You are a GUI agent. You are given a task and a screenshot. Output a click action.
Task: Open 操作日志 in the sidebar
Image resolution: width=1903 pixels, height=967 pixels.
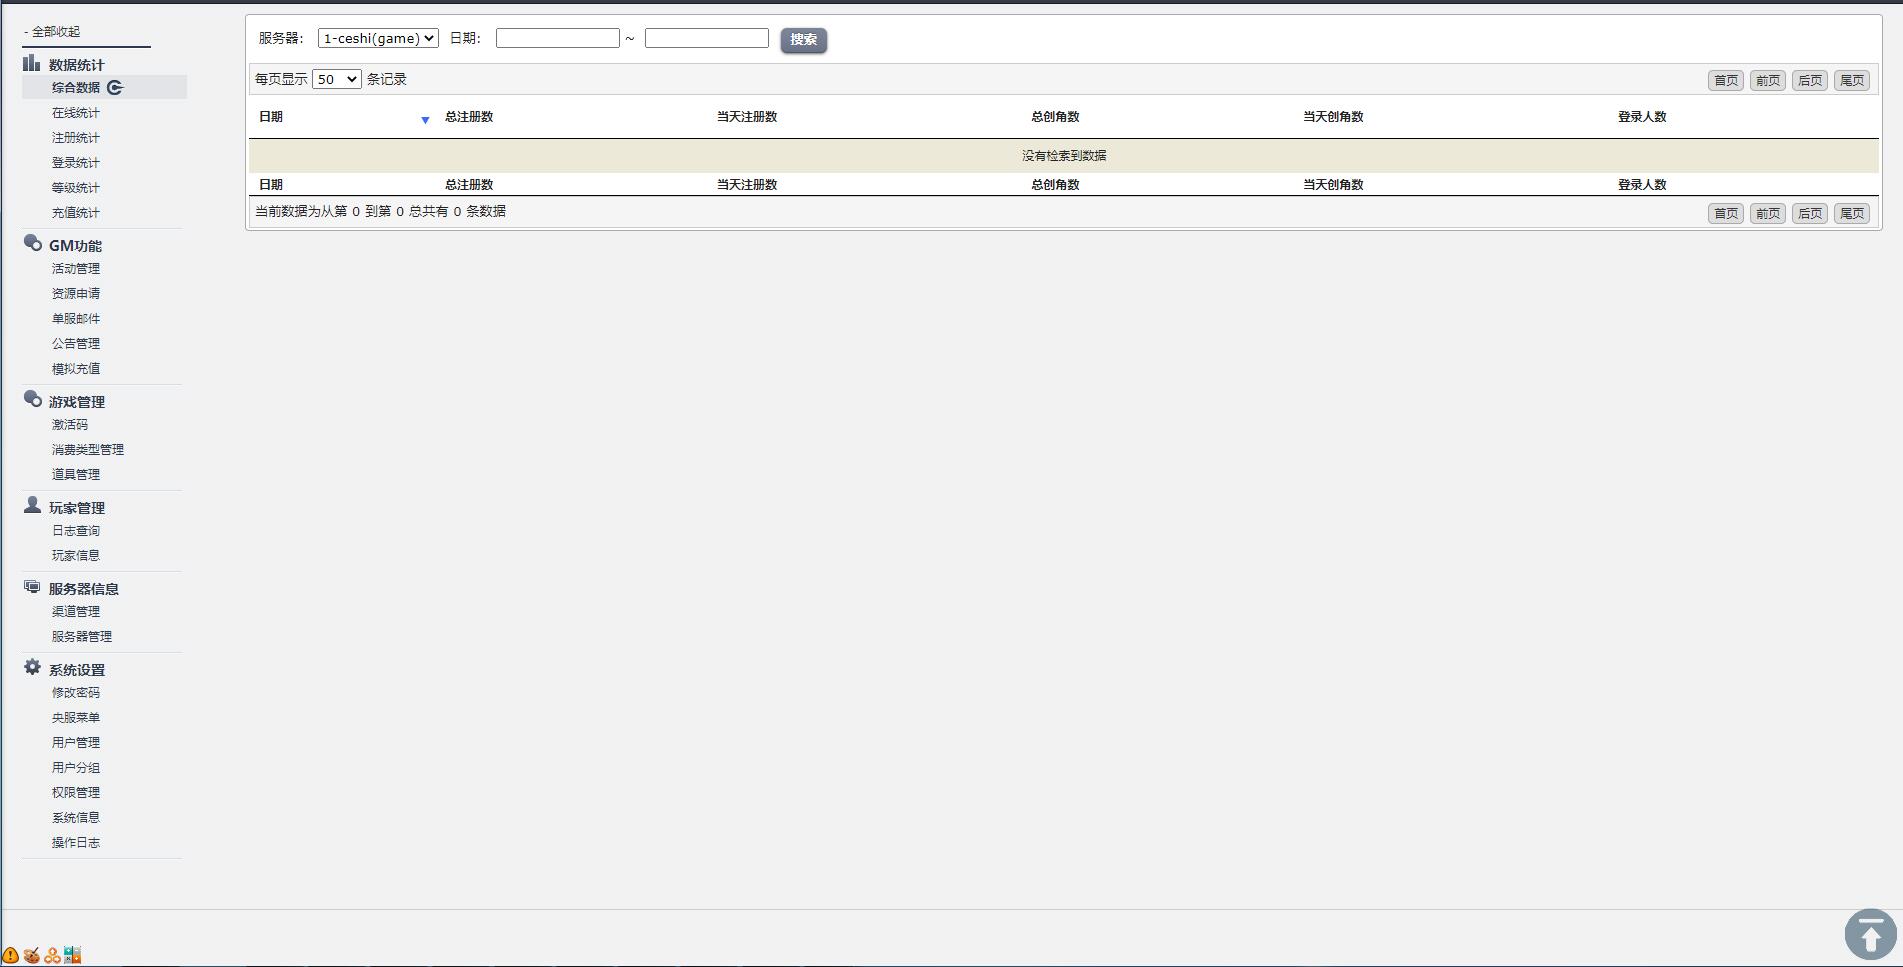click(76, 843)
